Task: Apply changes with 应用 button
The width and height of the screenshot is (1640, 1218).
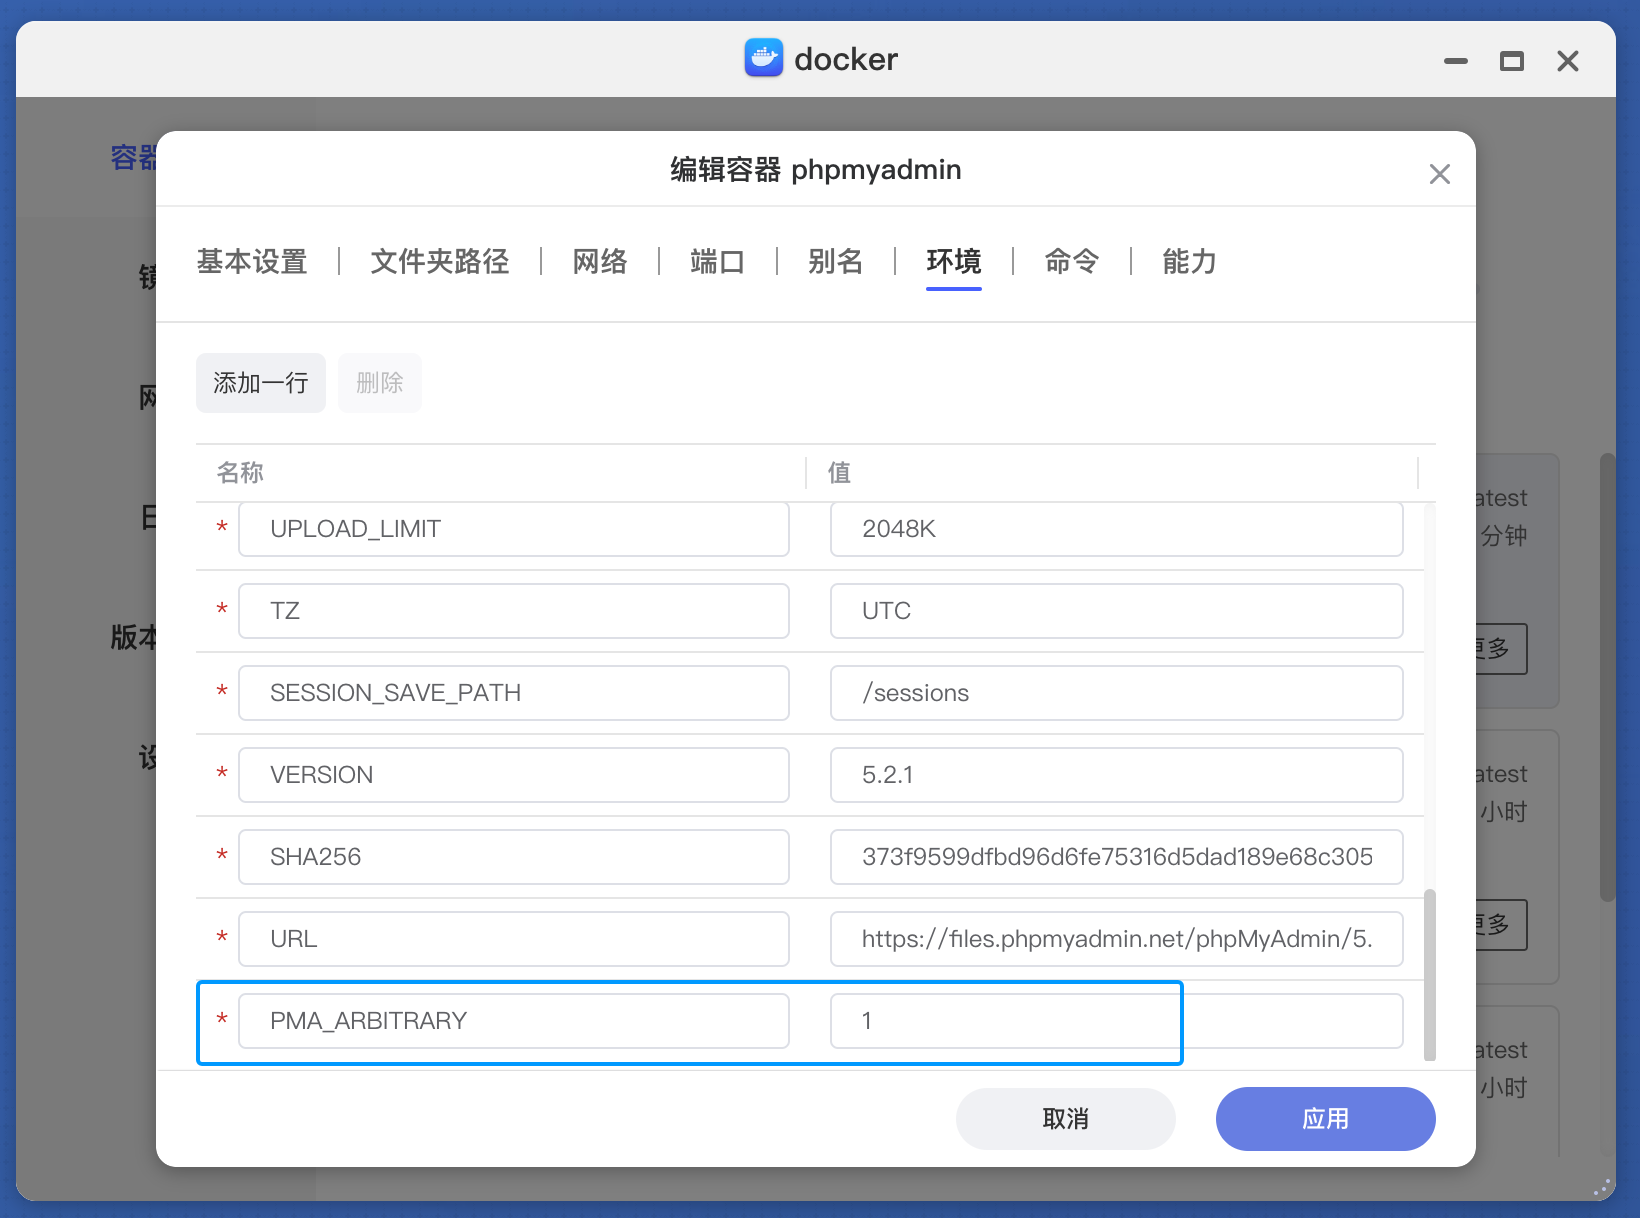Action: tap(1326, 1119)
